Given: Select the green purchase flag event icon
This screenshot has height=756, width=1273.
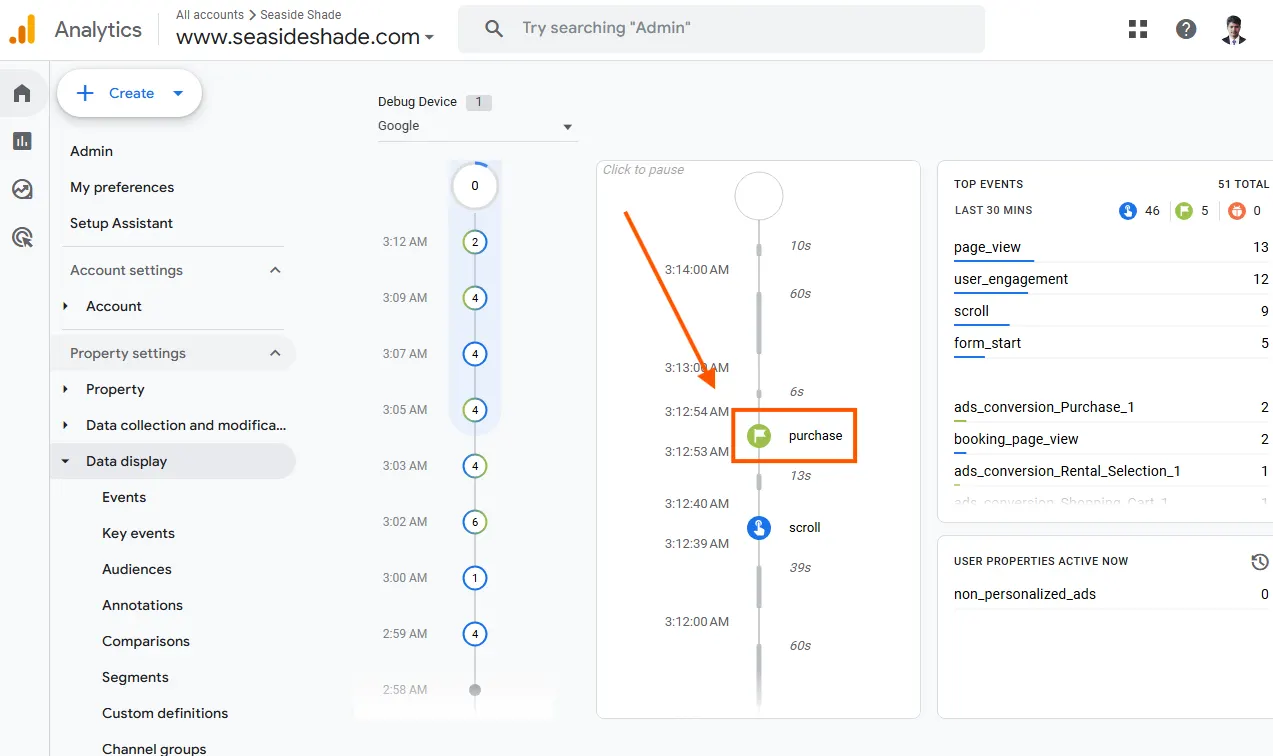Looking at the screenshot, I should pos(759,435).
